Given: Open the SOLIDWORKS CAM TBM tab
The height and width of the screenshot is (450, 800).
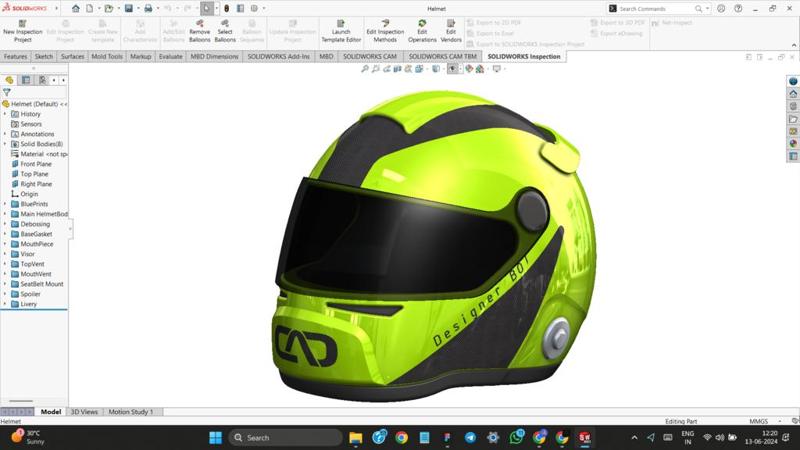Looking at the screenshot, I should pos(442,56).
